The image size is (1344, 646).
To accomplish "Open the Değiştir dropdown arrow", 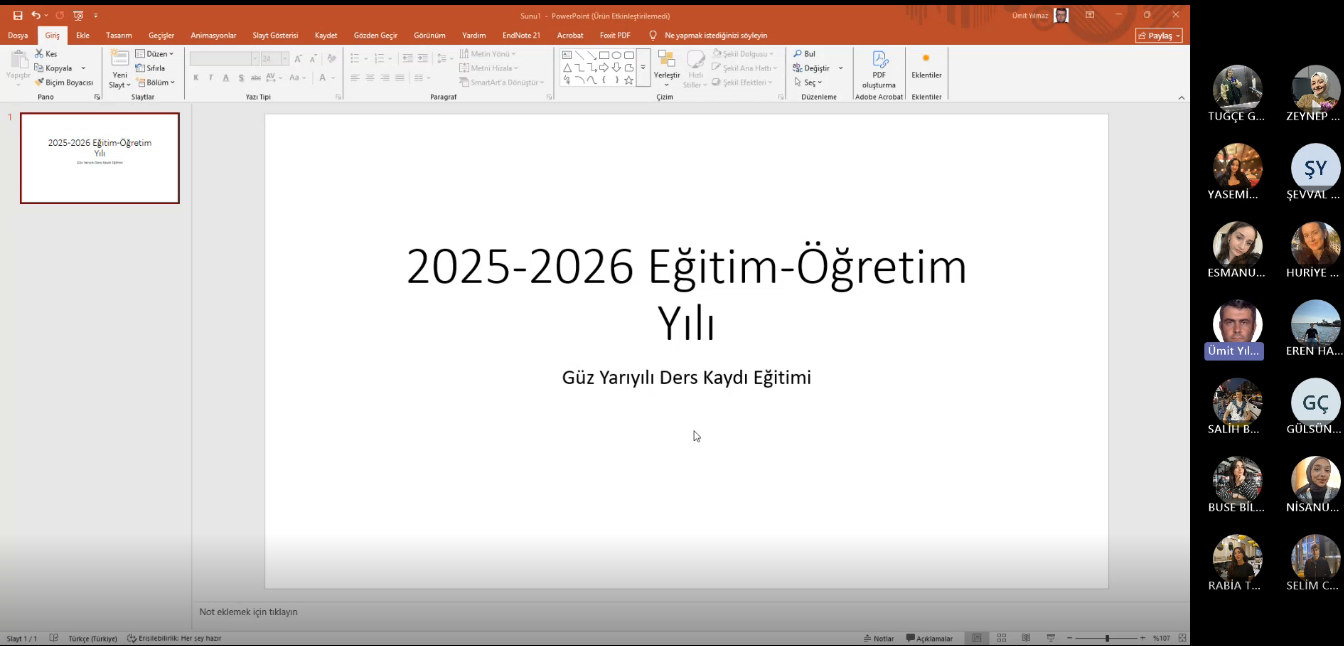I will coord(841,69).
